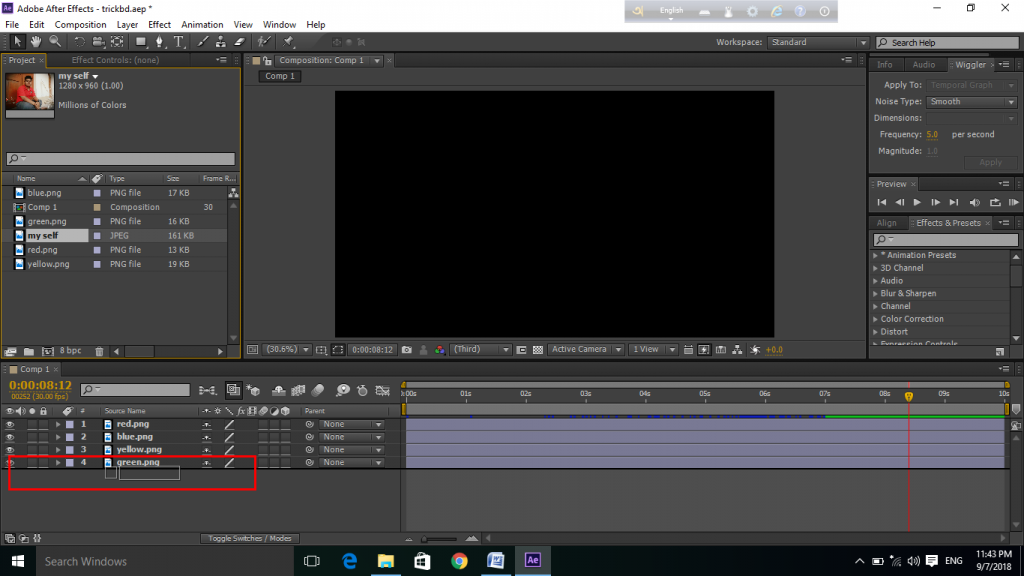Click the Comp 1 breadcrumb button

(280, 76)
